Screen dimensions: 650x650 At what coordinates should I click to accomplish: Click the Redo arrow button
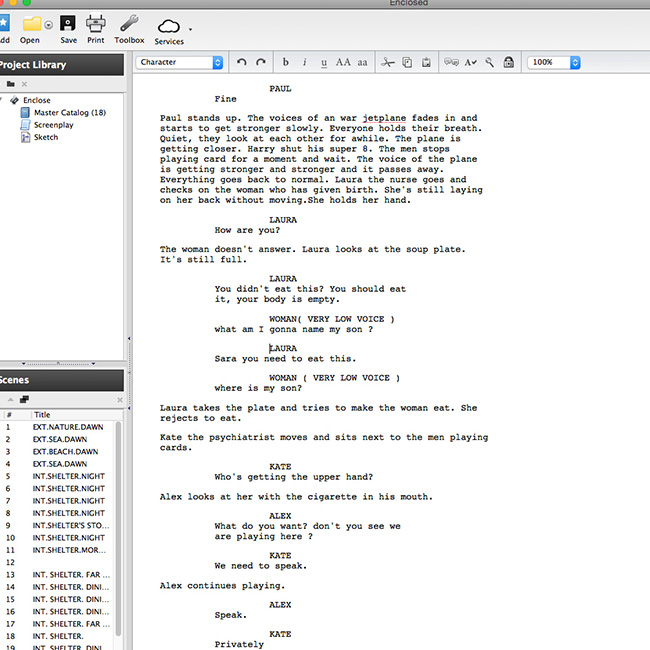pos(261,62)
